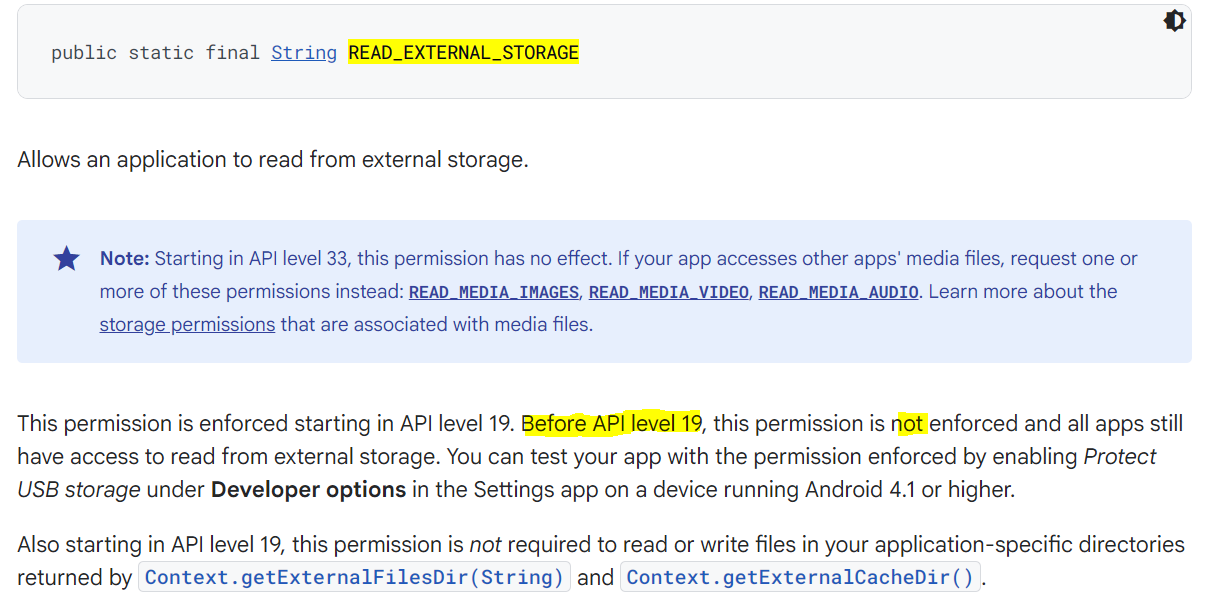Open the String type link
The width and height of the screenshot is (1210, 607).
click(304, 53)
